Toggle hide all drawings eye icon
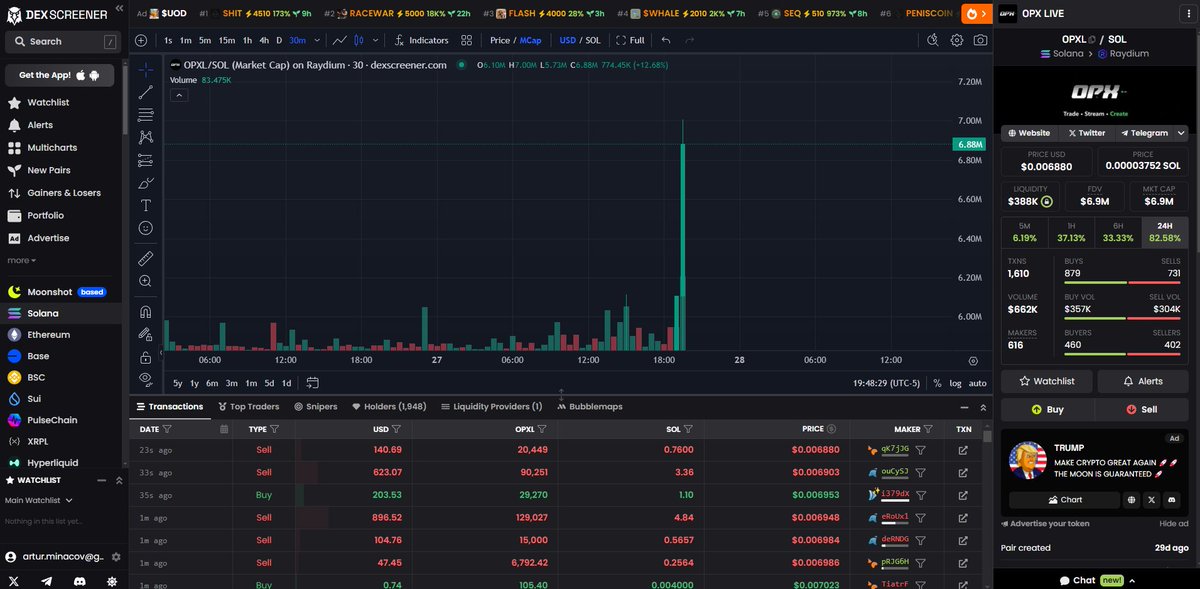 pos(146,379)
